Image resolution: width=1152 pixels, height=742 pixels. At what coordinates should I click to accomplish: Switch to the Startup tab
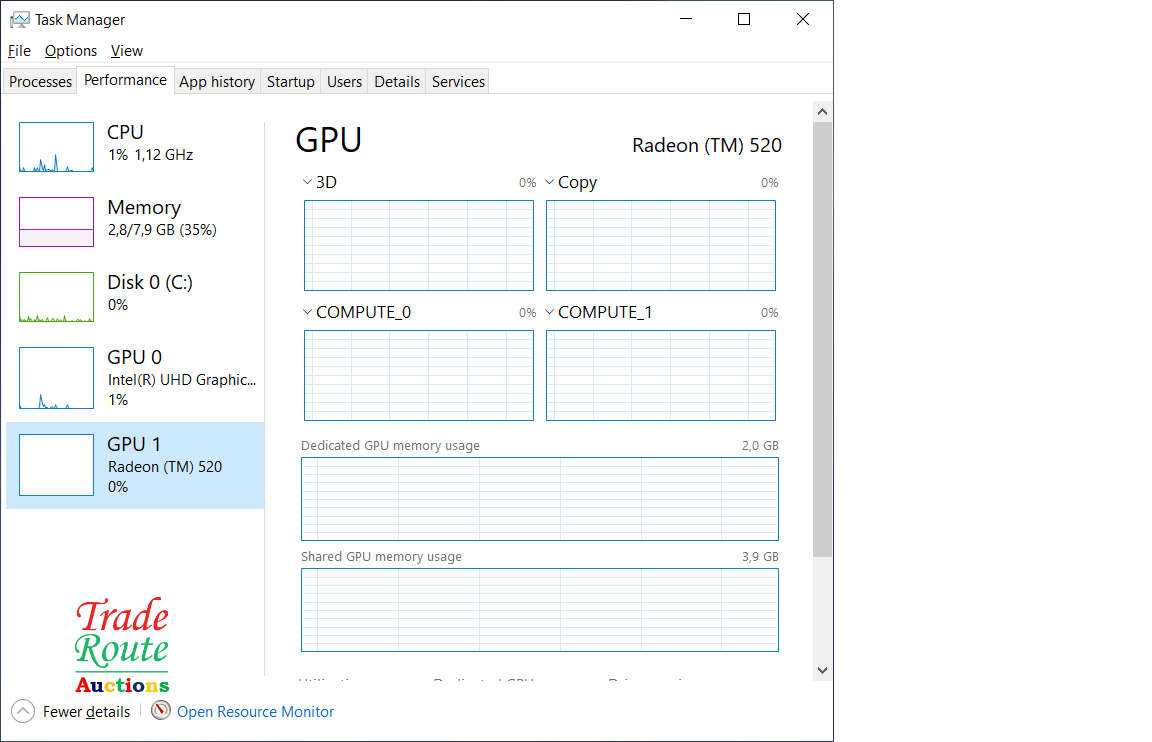291,82
